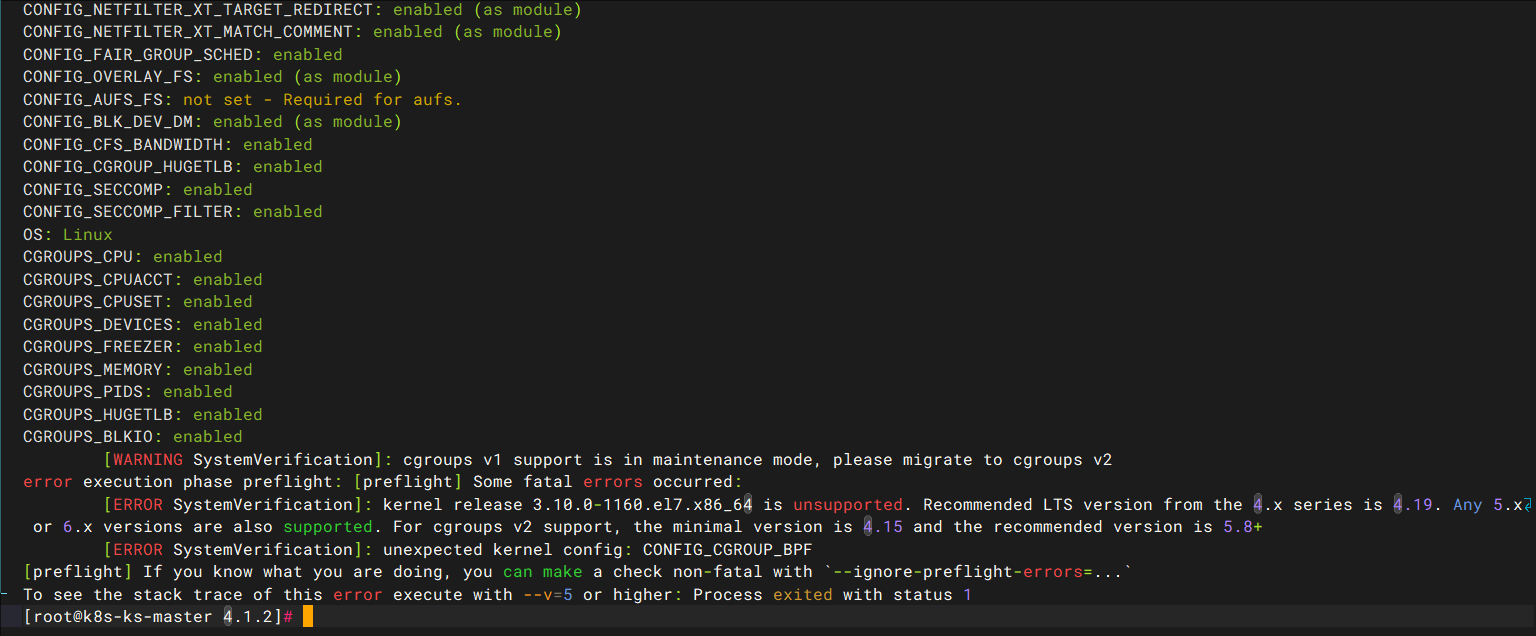The image size is (1536, 636).
Task: Click the CGROUPS_BLKIO enabled entry
Action: coord(133,437)
